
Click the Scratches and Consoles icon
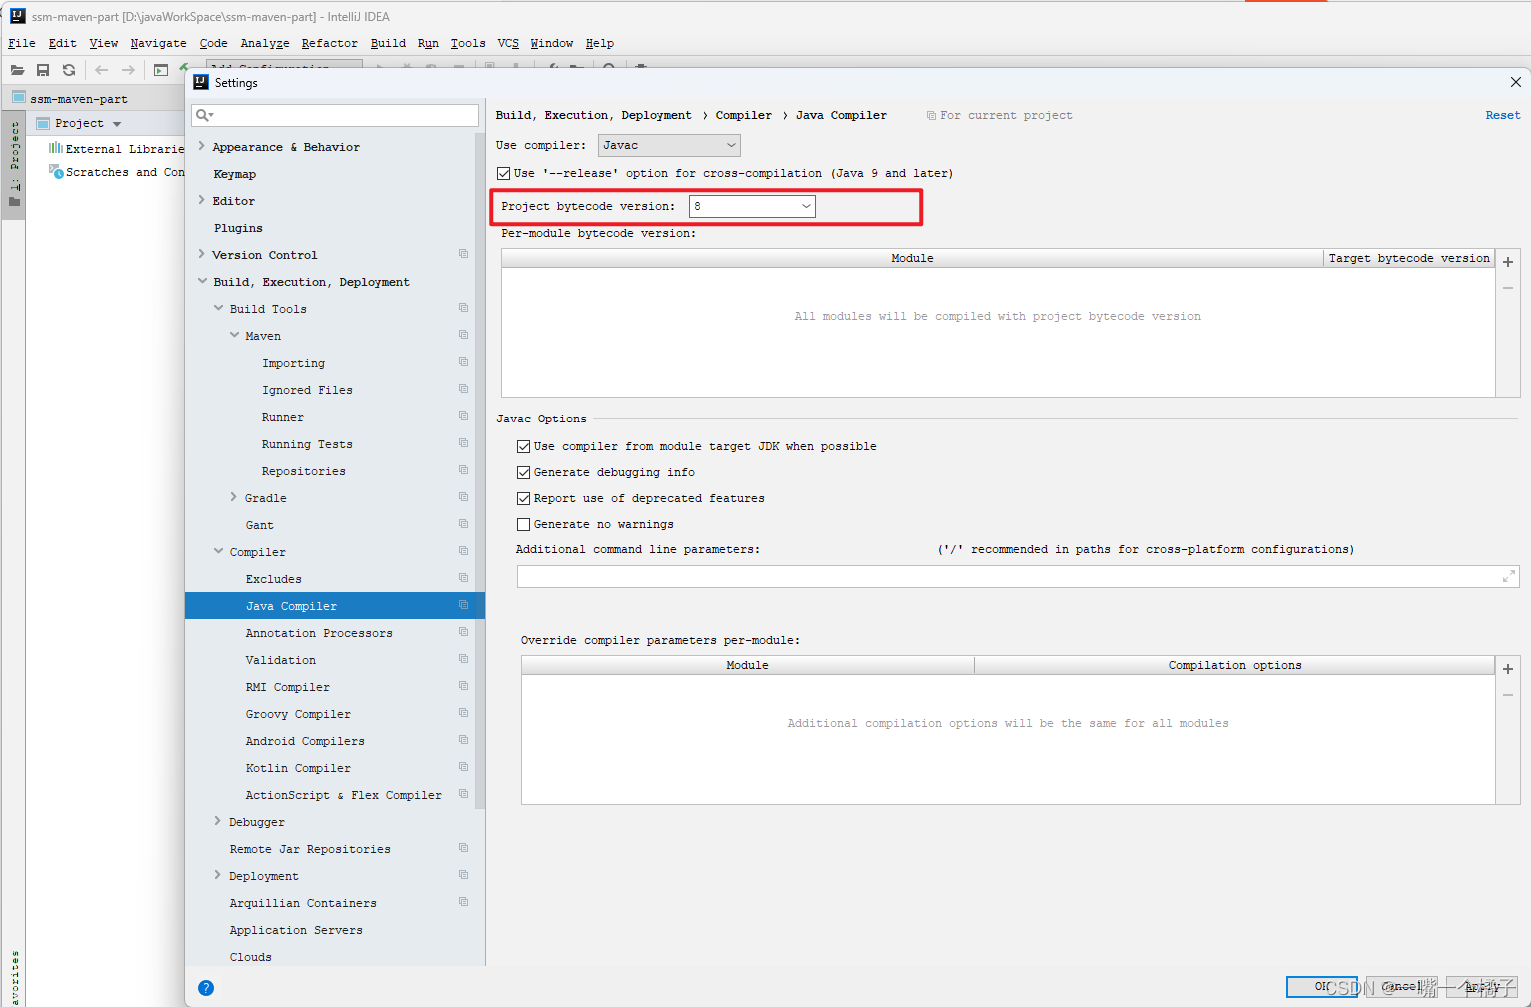56,172
